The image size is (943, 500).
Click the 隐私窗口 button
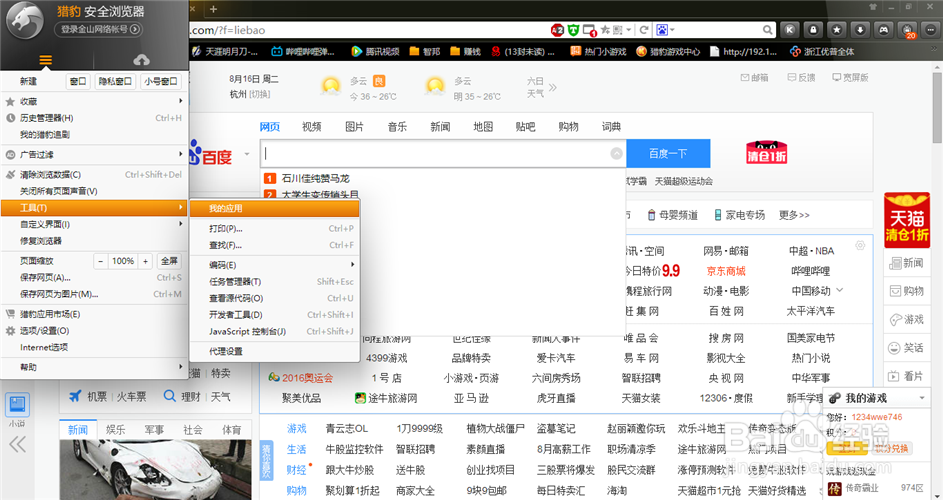(x=115, y=81)
